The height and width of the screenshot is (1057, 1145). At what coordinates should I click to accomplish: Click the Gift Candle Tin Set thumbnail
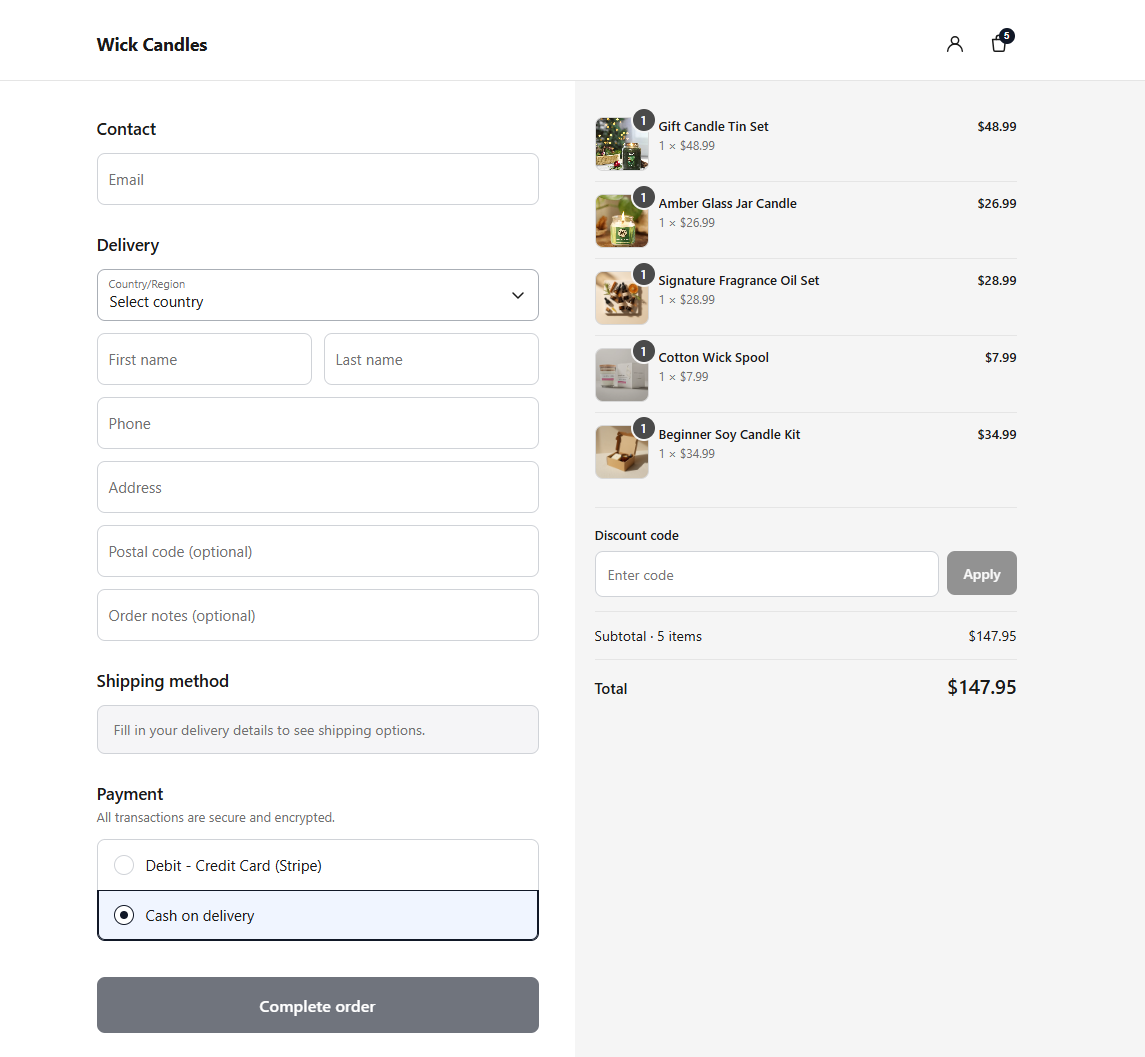pyautogui.click(x=621, y=144)
